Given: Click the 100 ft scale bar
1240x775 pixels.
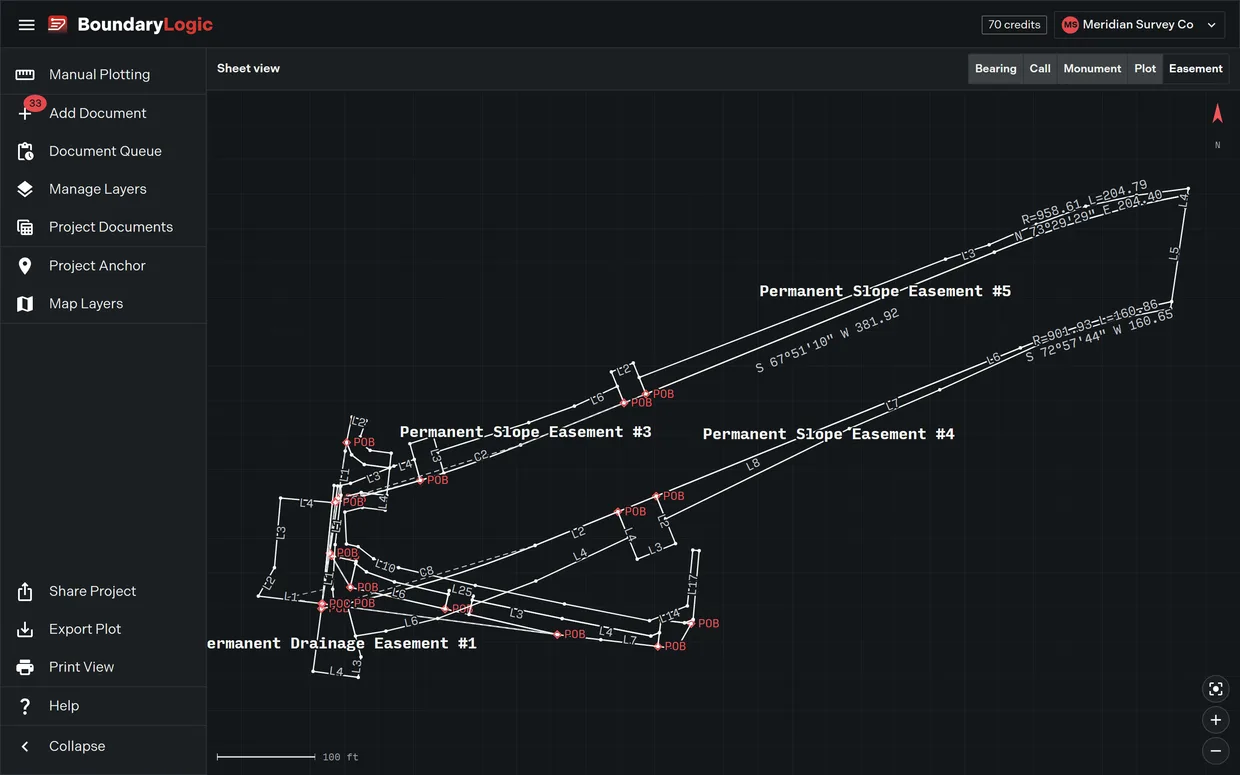Looking at the screenshot, I should [x=288, y=757].
